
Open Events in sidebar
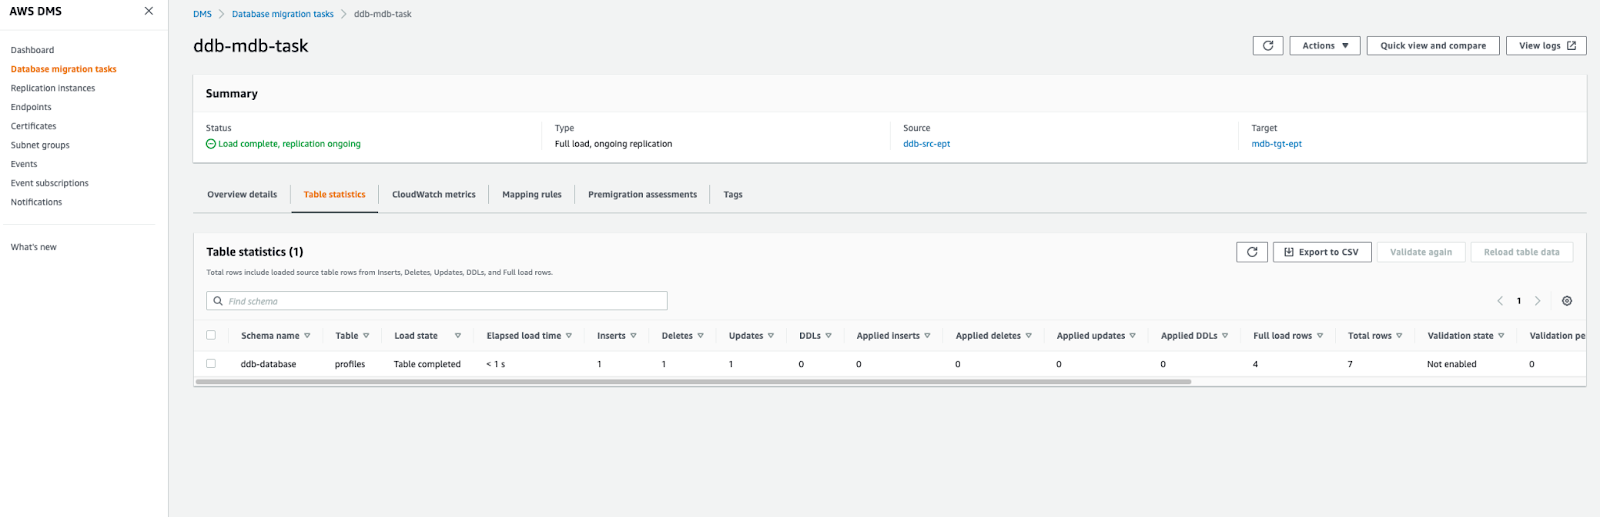coord(24,164)
